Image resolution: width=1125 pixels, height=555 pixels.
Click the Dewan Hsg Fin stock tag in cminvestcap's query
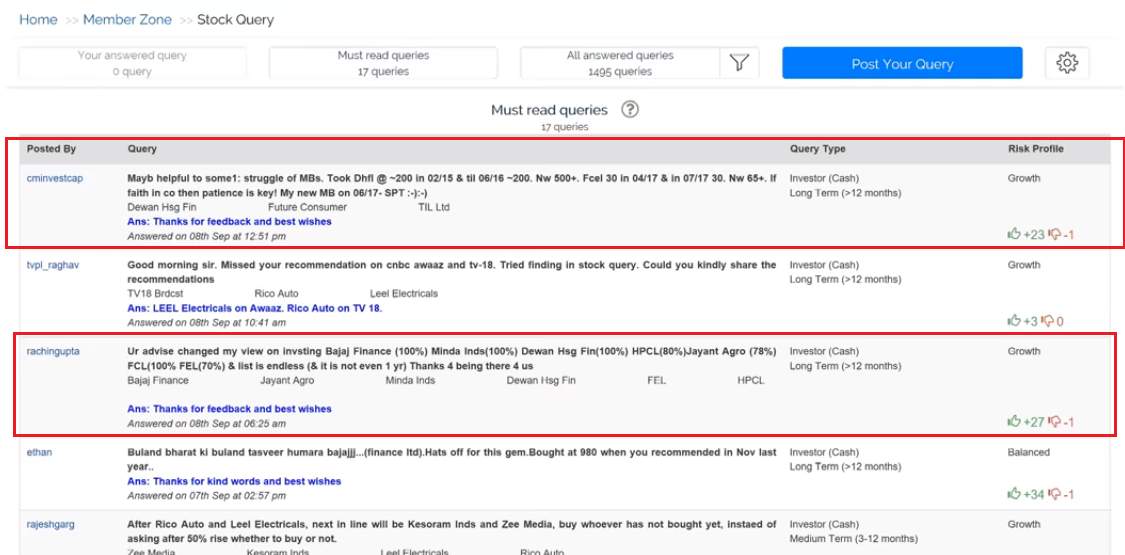coord(162,207)
